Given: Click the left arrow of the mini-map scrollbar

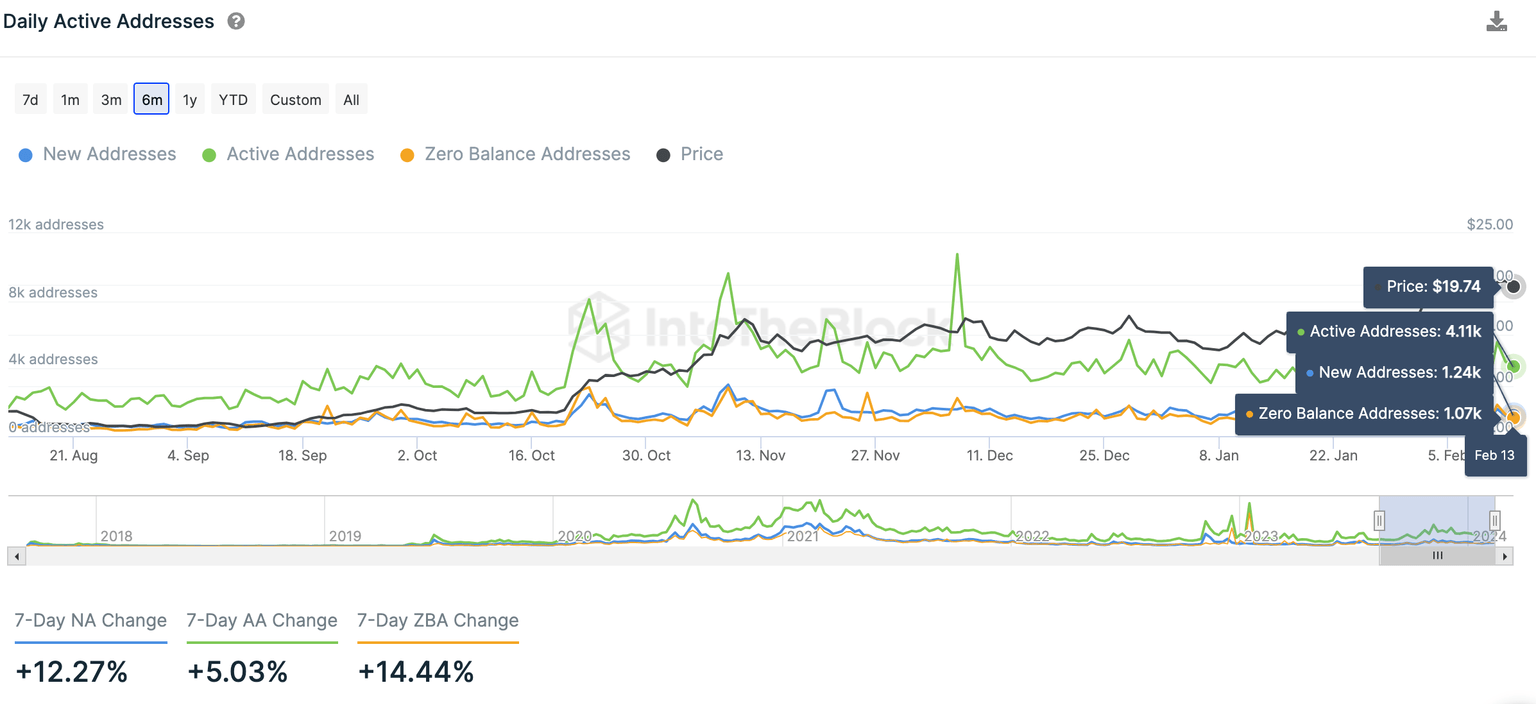Looking at the screenshot, I should click(16, 555).
